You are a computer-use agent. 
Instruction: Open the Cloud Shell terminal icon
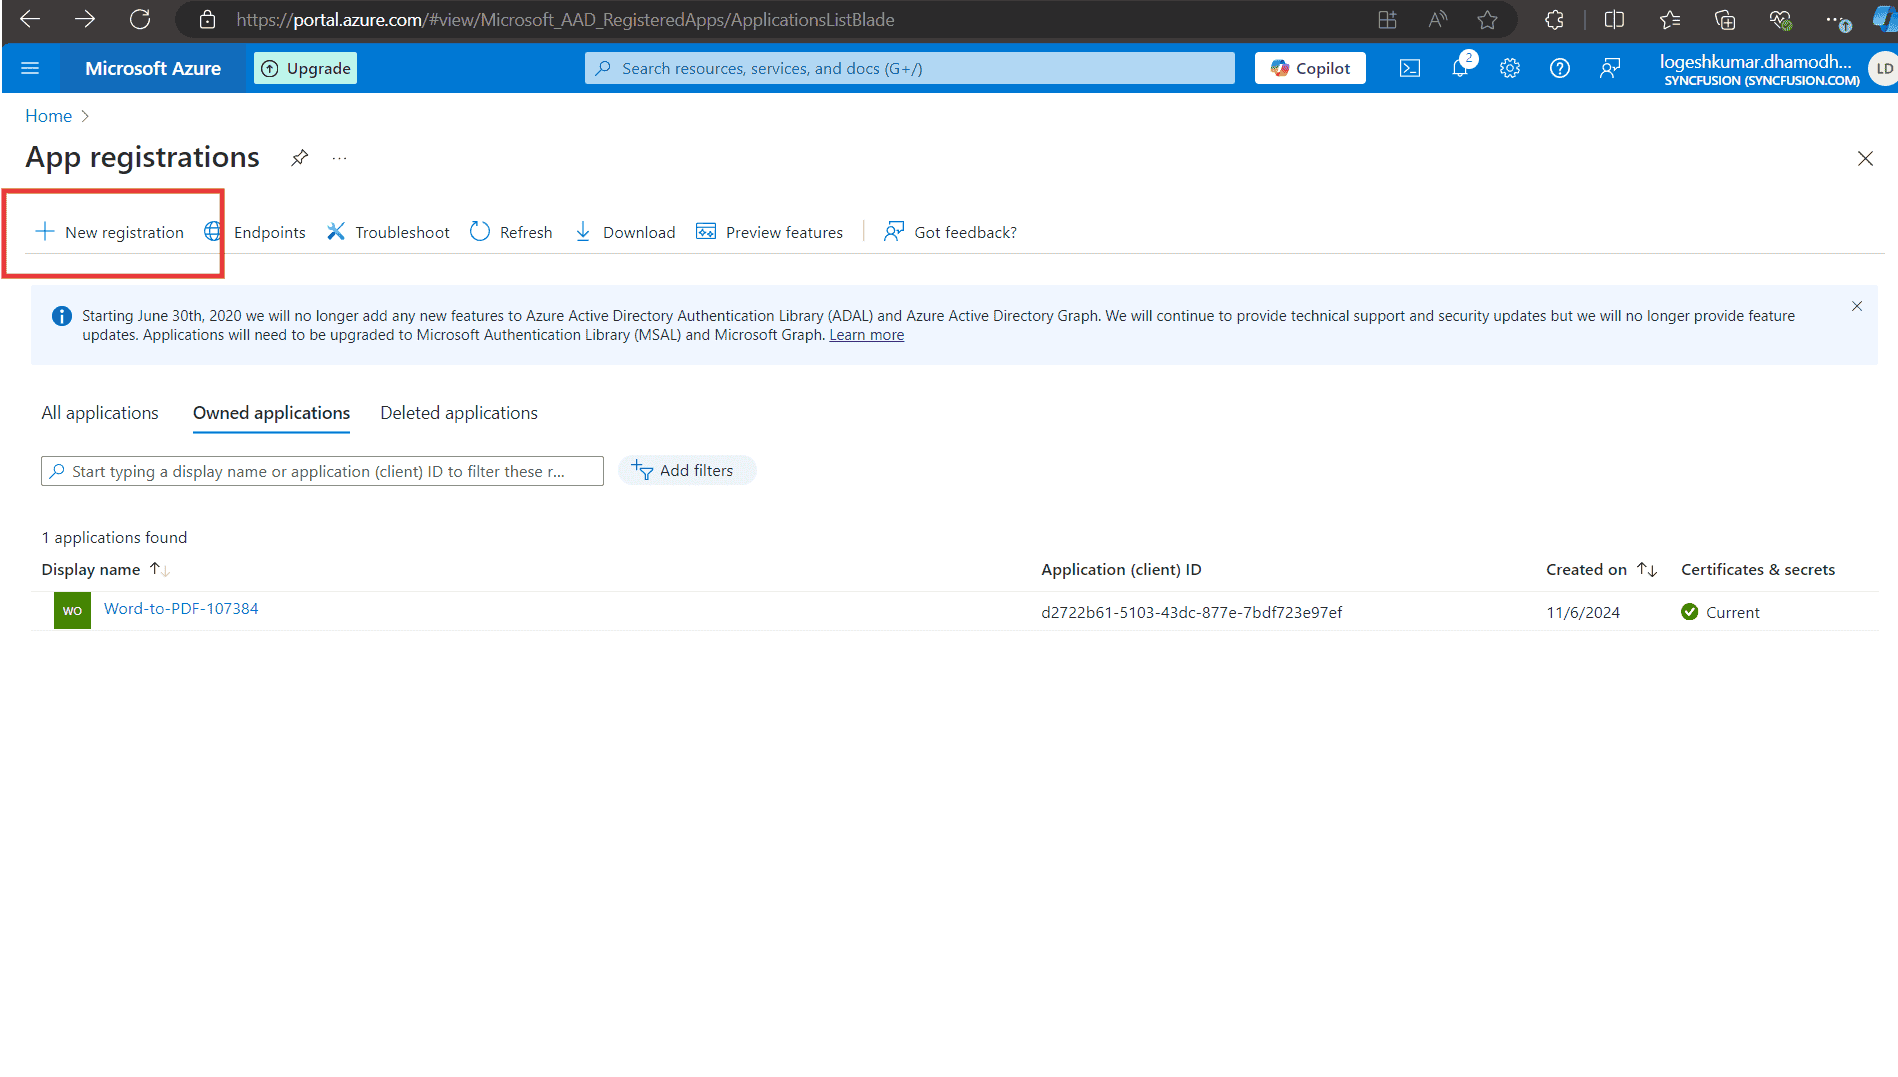pyautogui.click(x=1410, y=68)
